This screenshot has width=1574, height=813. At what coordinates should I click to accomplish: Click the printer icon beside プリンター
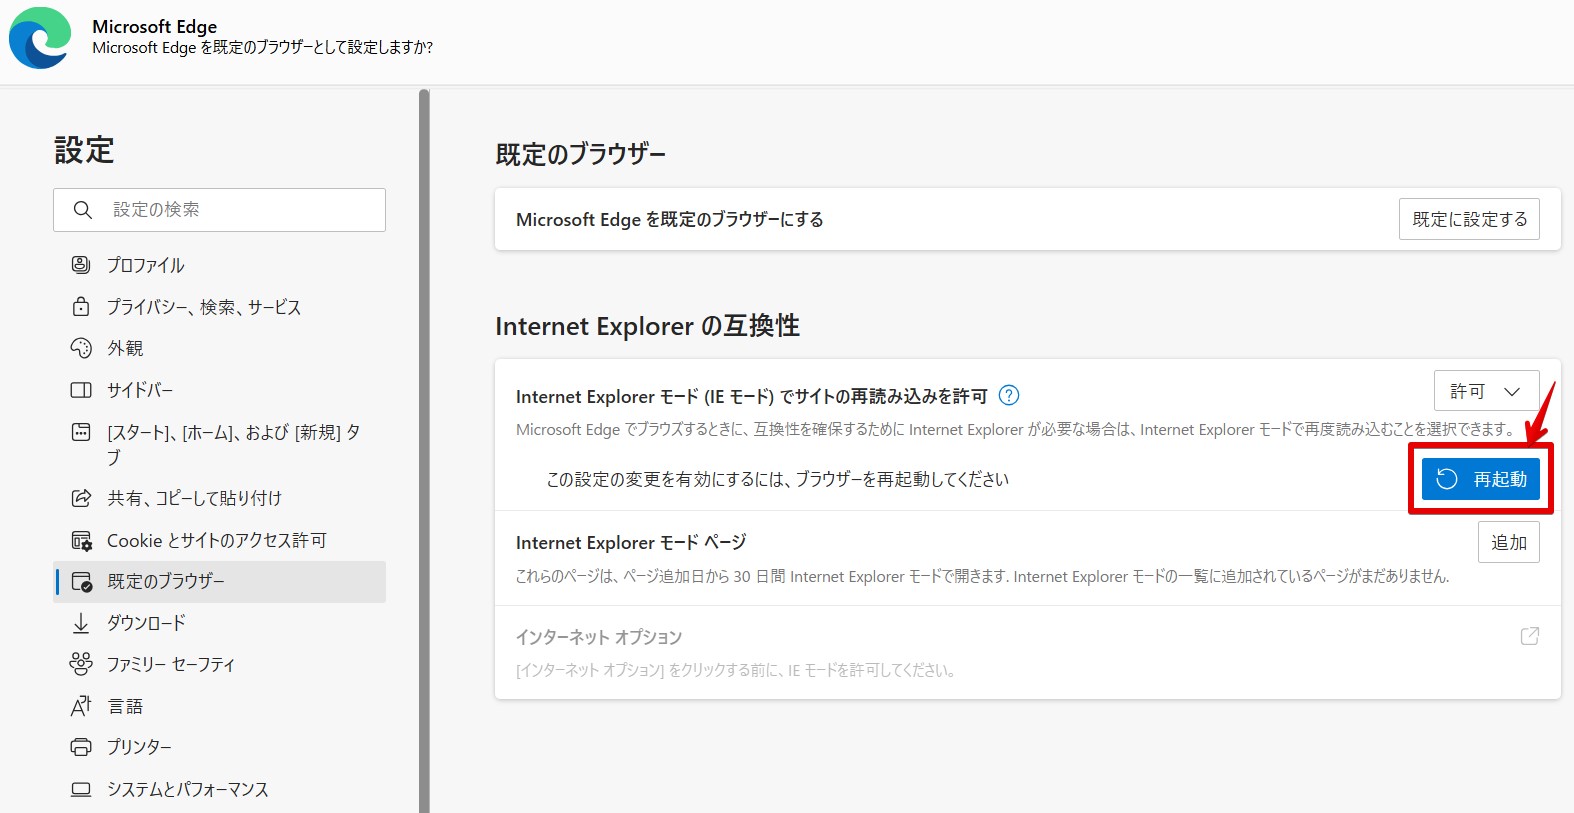tap(81, 747)
